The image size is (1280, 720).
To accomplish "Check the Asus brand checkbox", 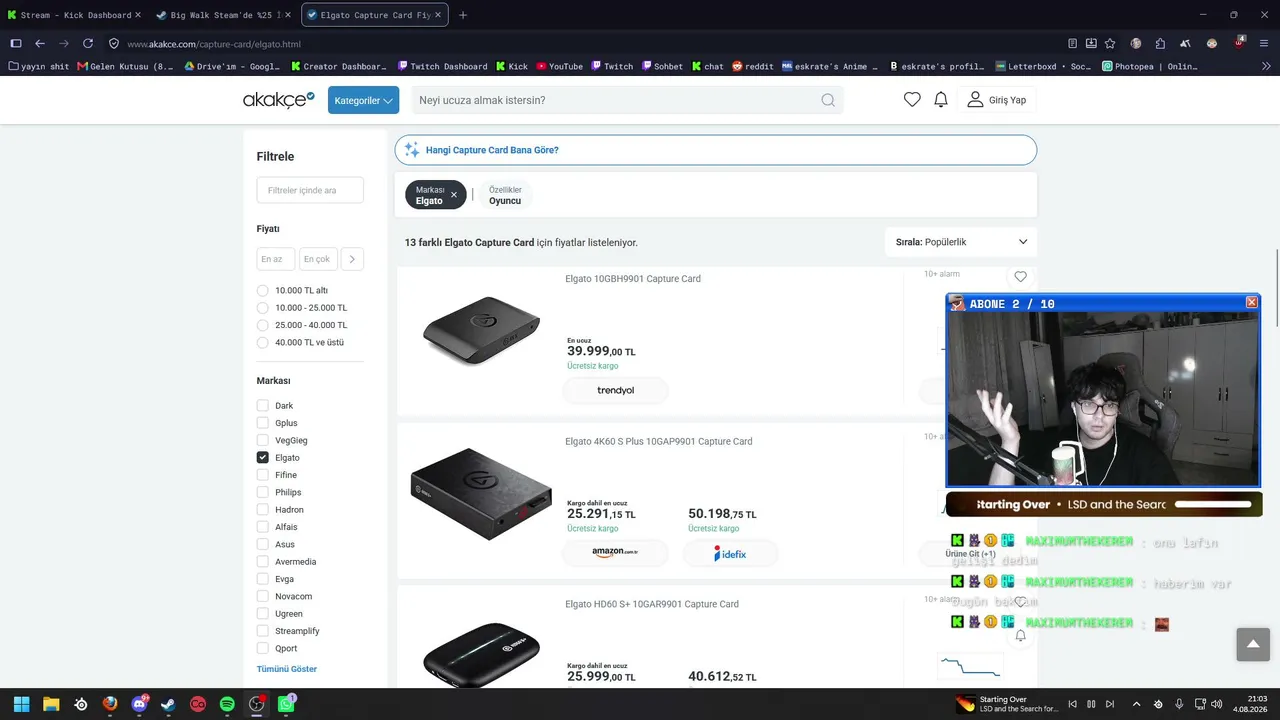I will (x=263, y=544).
